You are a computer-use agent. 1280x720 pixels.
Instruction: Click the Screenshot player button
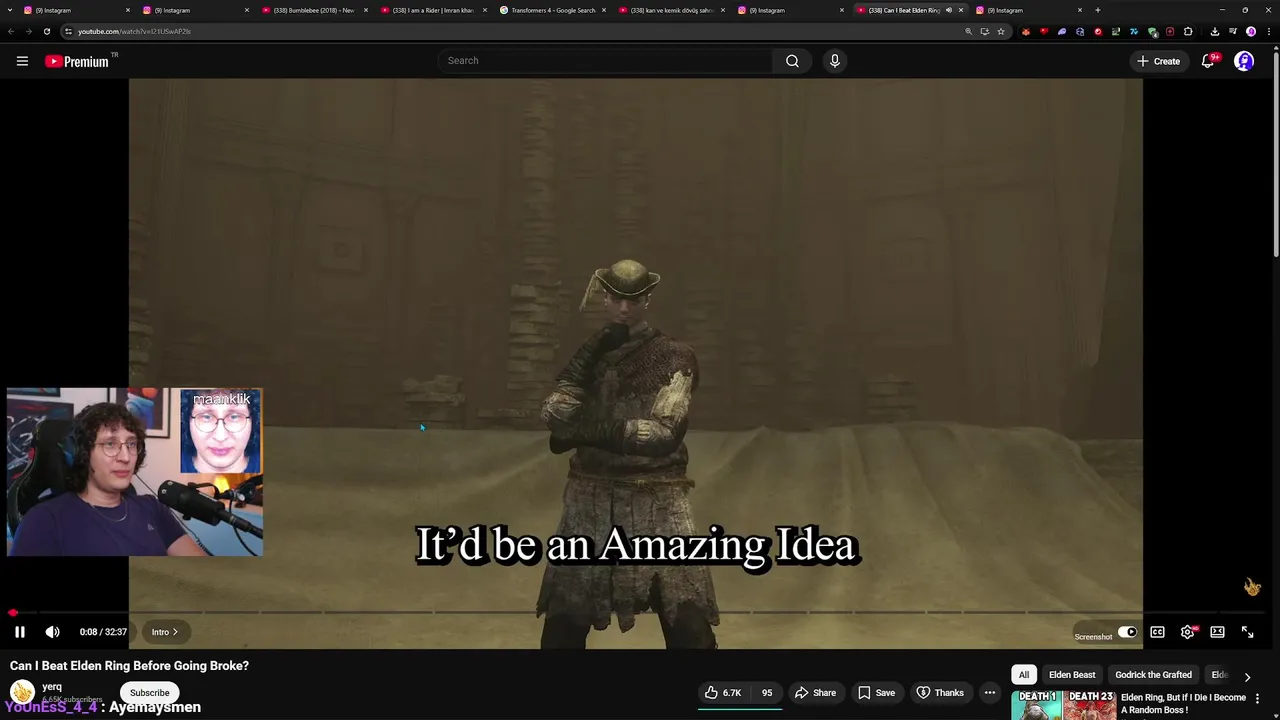(x=1093, y=636)
